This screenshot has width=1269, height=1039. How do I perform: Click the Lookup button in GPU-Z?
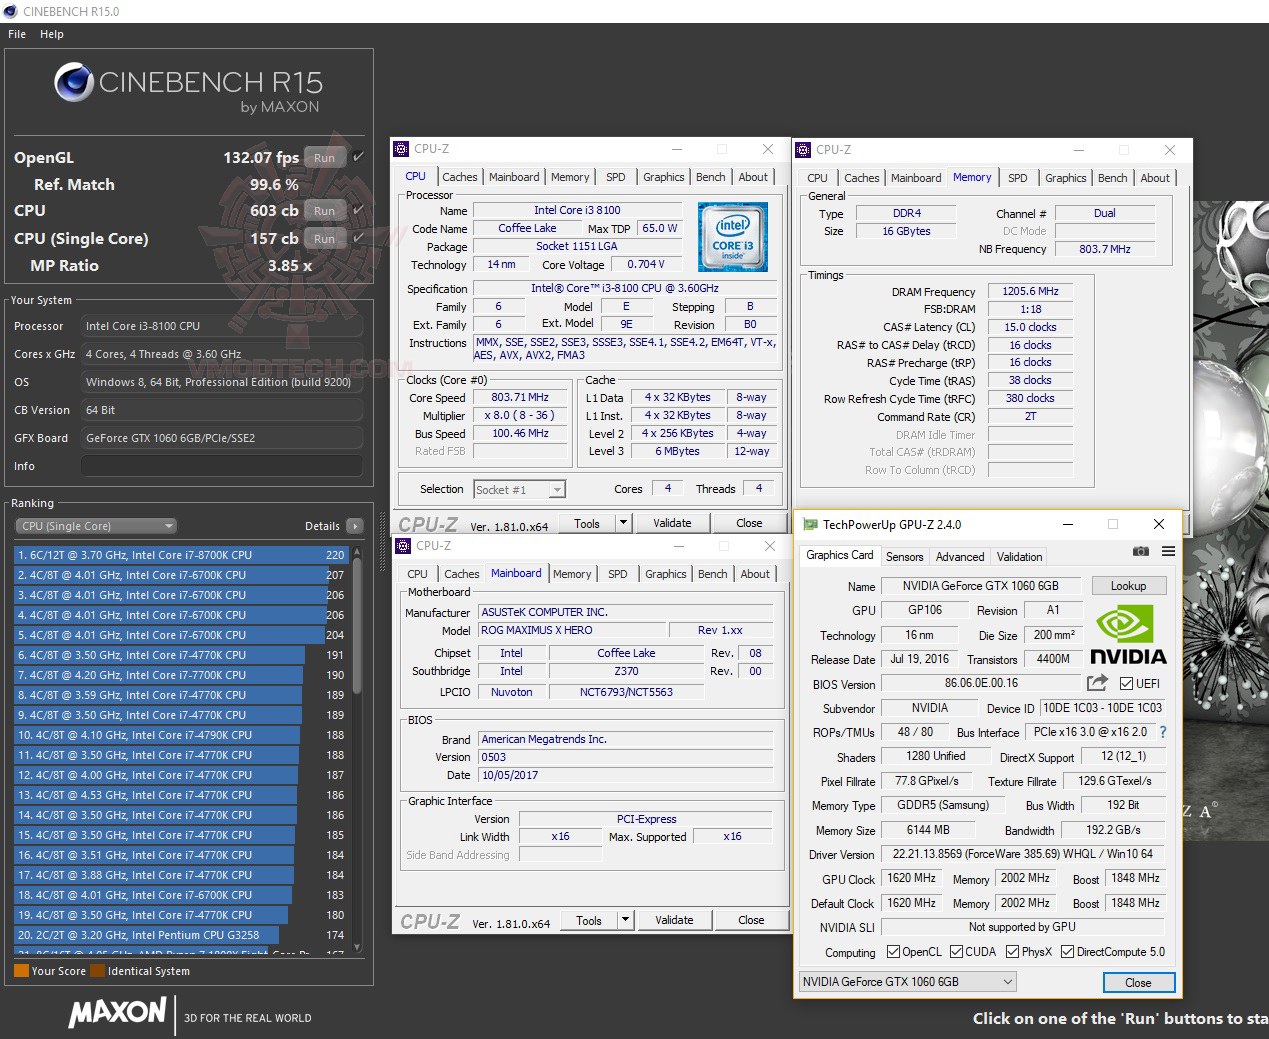click(x=1128, y=586)
